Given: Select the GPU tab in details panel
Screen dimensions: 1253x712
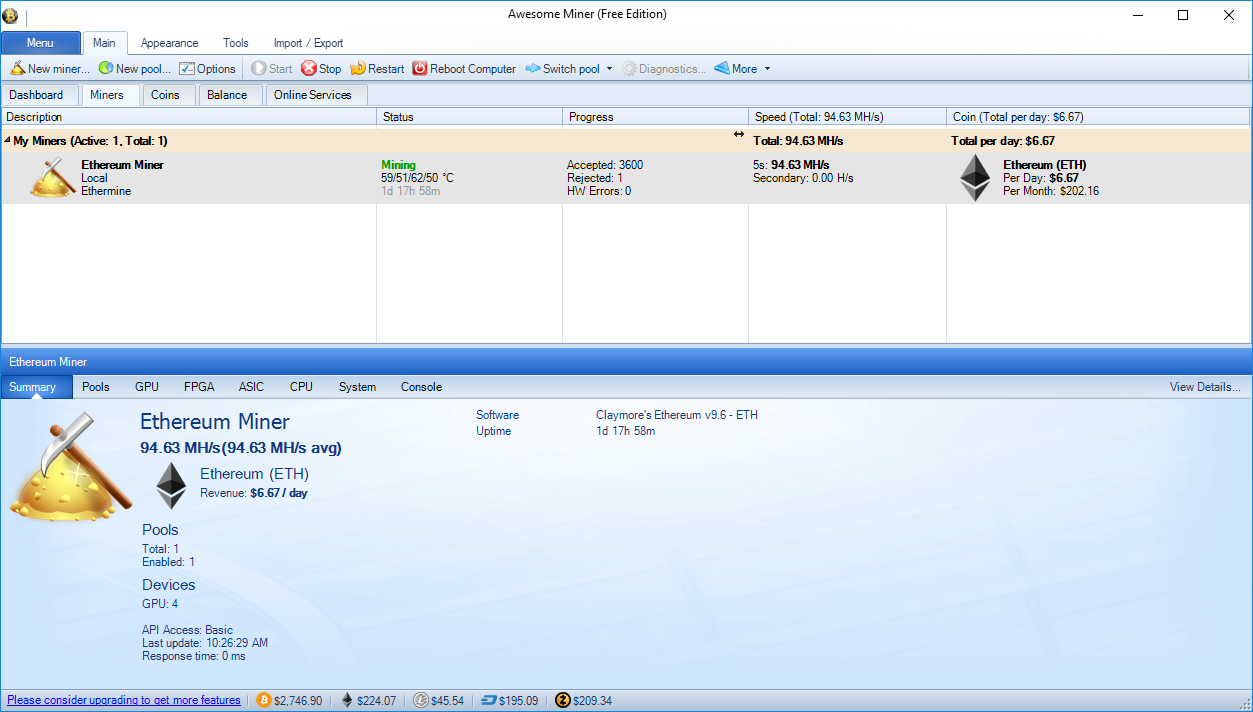Looking at the screenshot, I should (x=147, y=387).
